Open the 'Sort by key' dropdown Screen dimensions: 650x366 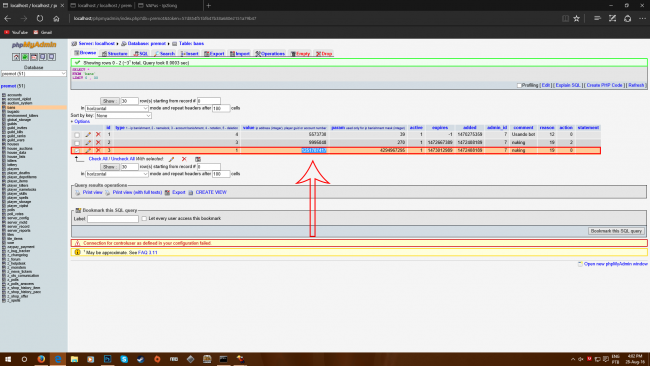click(123, 116)
